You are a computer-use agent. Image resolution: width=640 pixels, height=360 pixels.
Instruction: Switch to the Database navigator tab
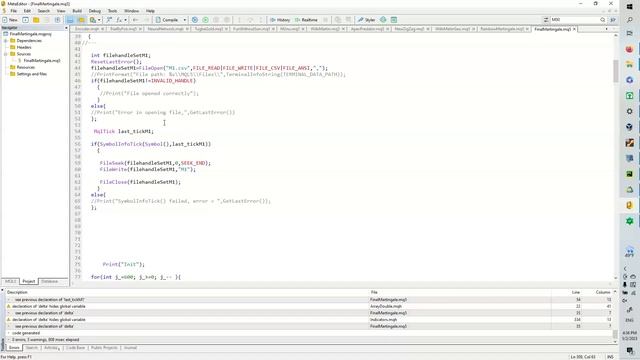tap(49, 281)
